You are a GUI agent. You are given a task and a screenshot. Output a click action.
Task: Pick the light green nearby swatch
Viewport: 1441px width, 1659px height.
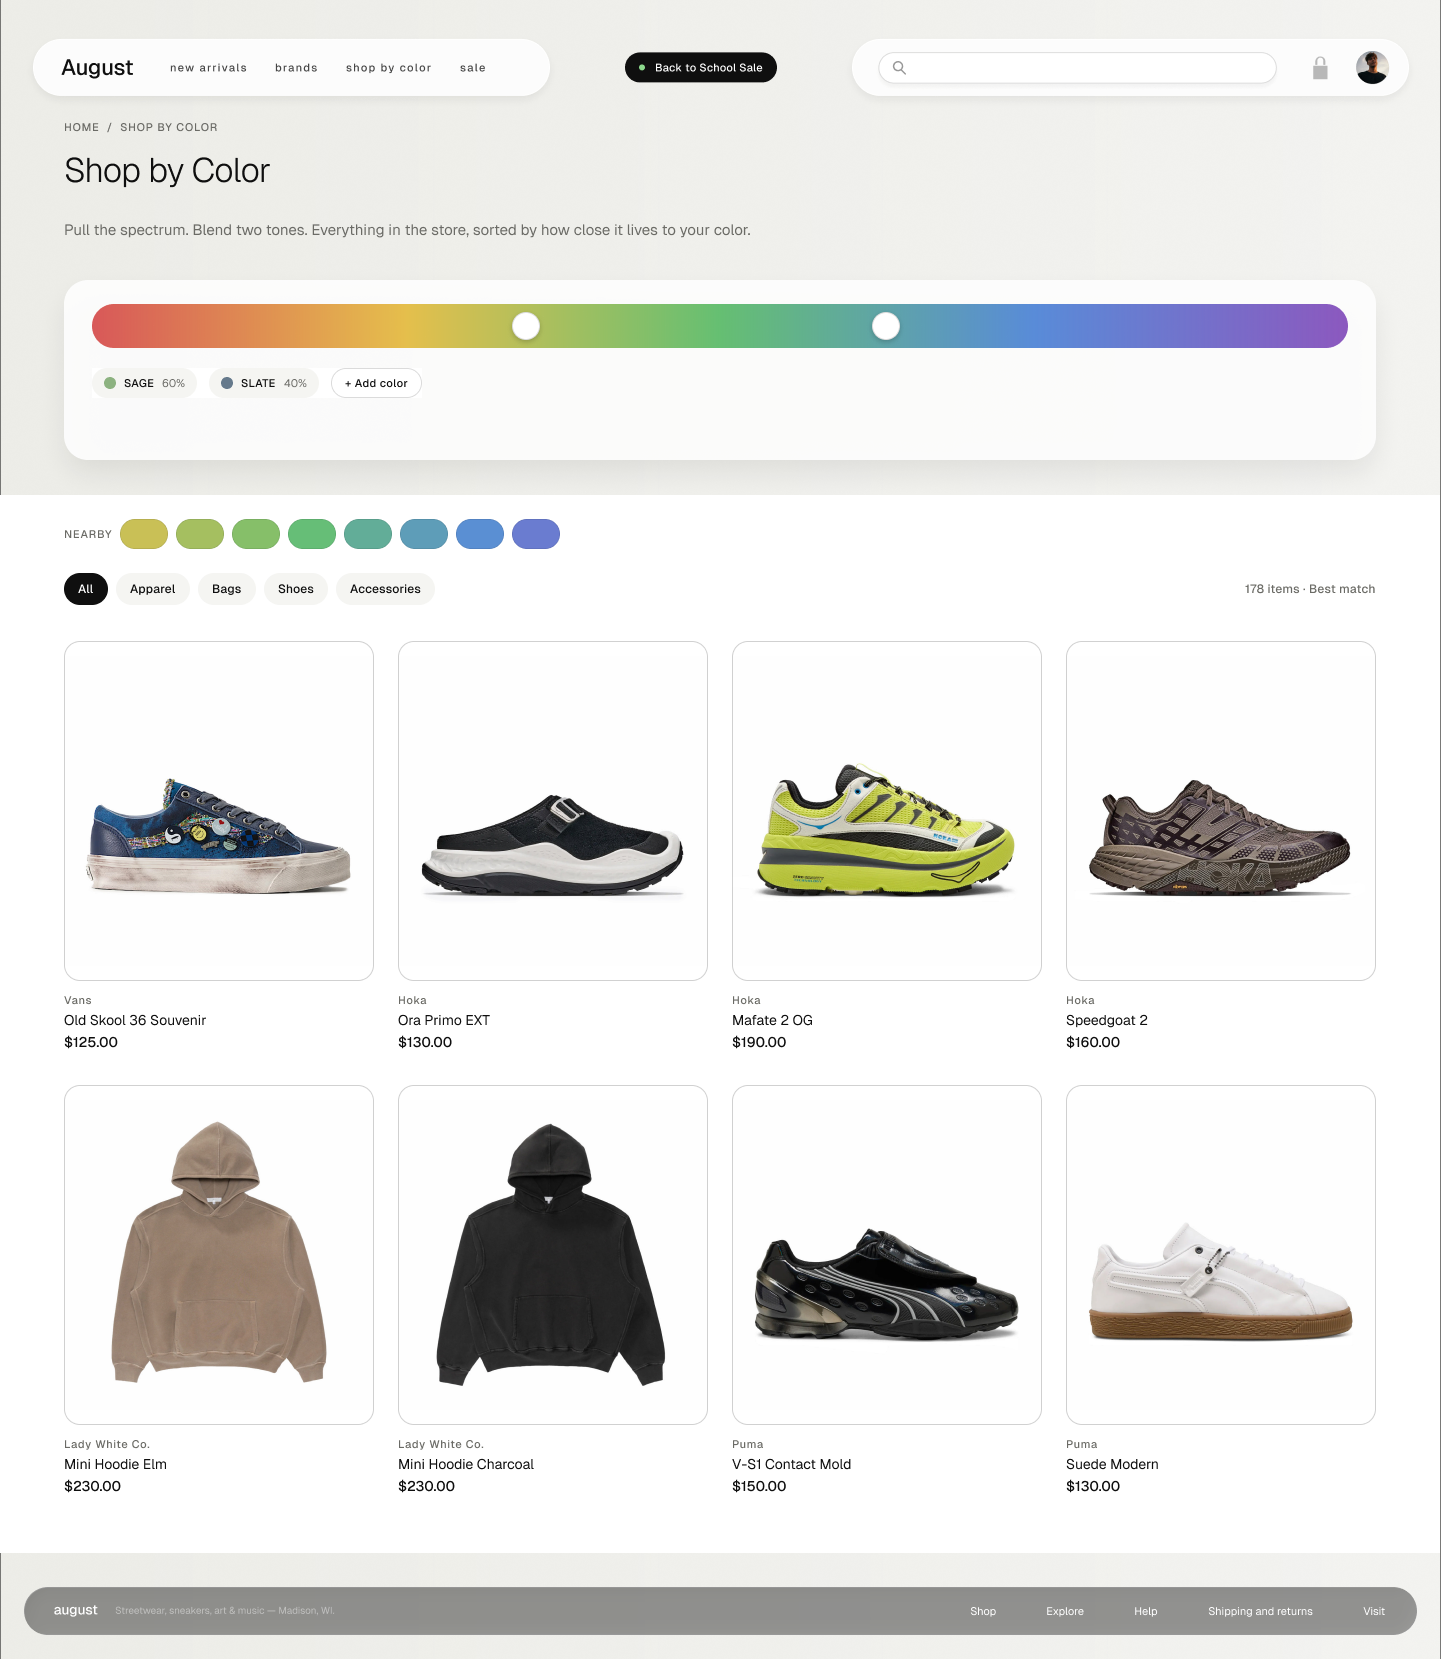[x=256, y=534]
